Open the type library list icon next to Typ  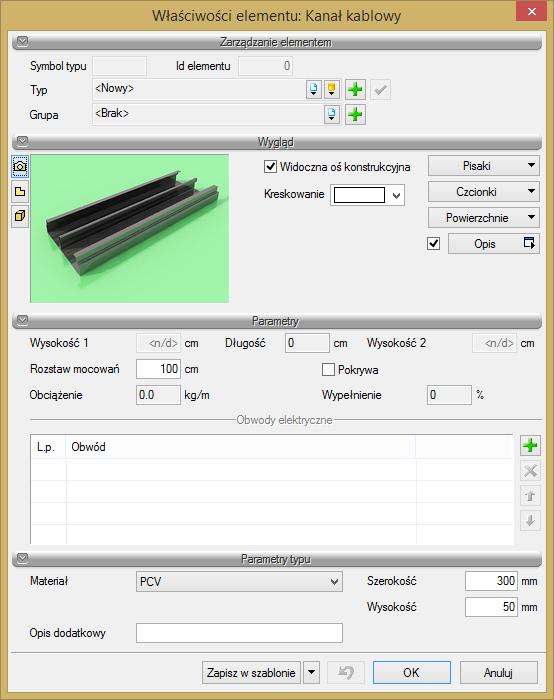(x=314, y=89)
